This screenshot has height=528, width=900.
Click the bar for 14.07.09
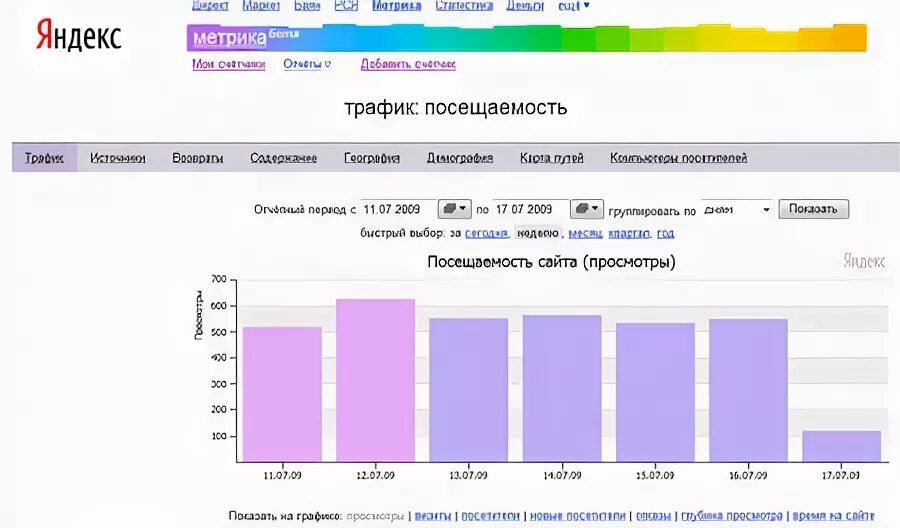point(562,389)
